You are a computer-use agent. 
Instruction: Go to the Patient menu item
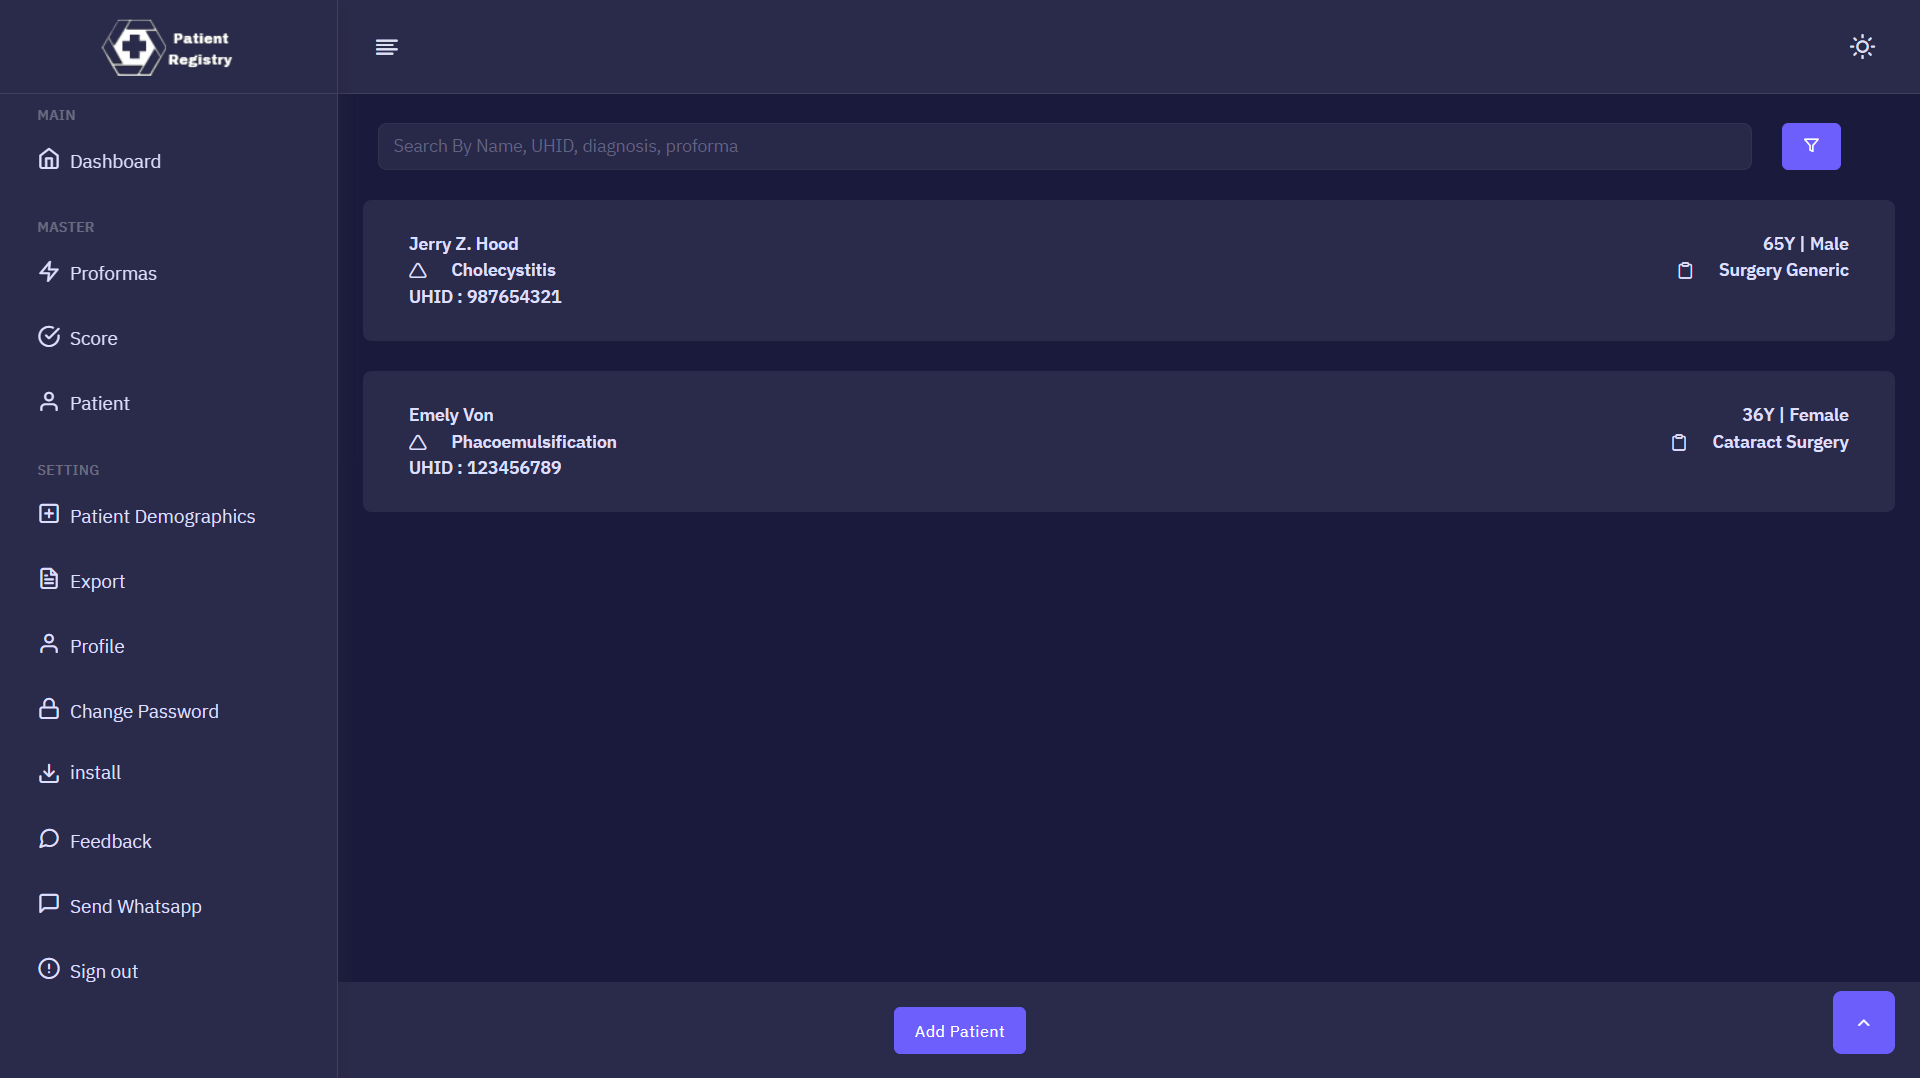click(99, 403)
